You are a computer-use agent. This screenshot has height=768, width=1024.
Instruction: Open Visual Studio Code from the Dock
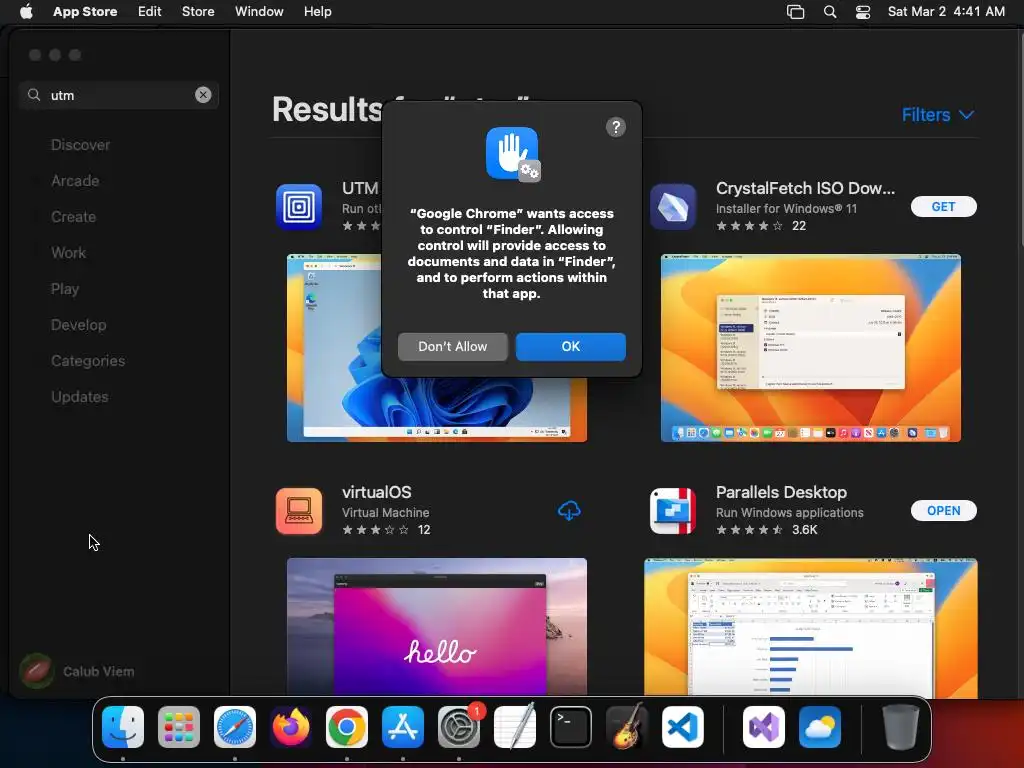(682, 727)
